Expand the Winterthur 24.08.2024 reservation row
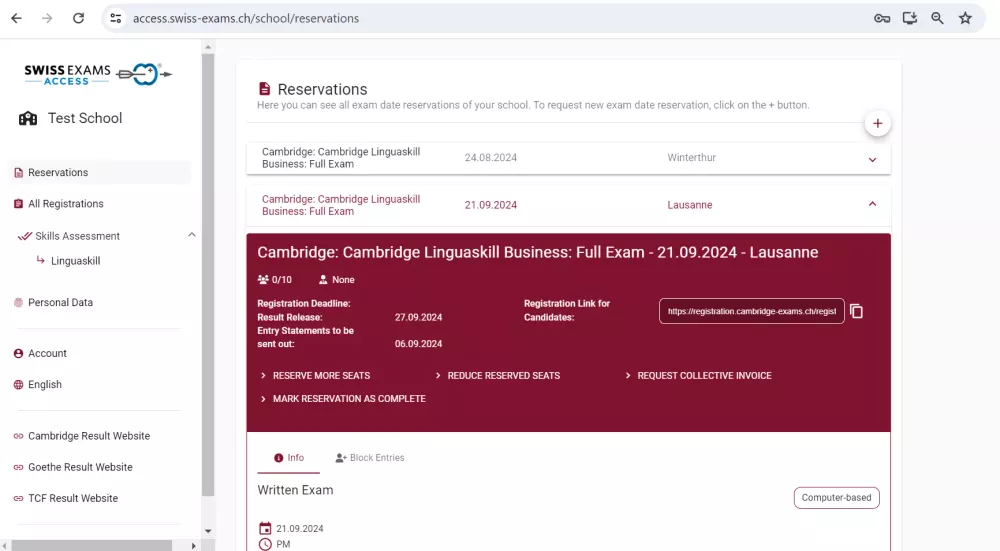Viewport: 1000px width, 551px height. [x=872, y=159]
